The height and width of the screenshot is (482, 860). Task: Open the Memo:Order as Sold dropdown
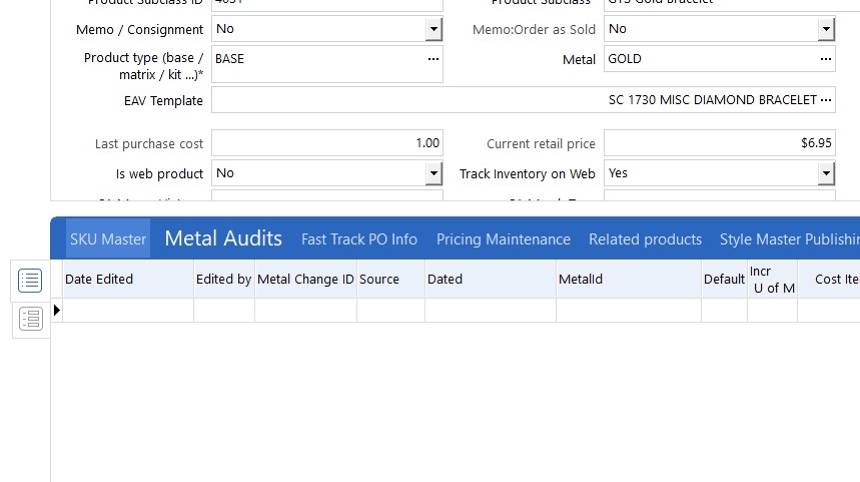(826, 30)
